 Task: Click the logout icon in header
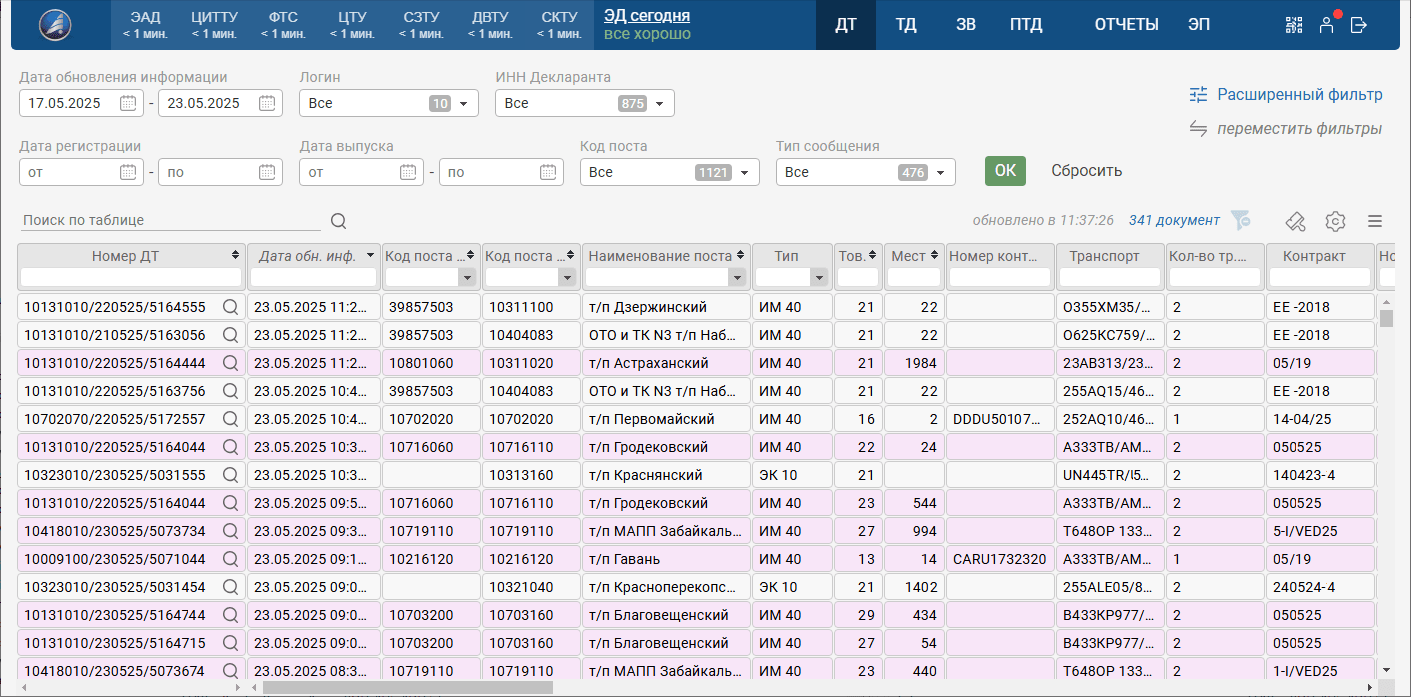tap(1359, 25)
